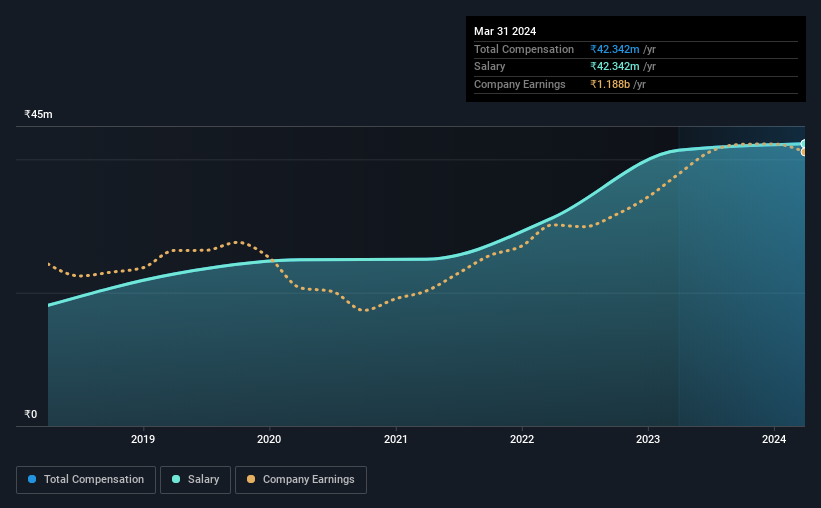This screenshot has height=508, width=821.
Task: Click the teal Salary legend dot
Action: [x=176, y=479]
